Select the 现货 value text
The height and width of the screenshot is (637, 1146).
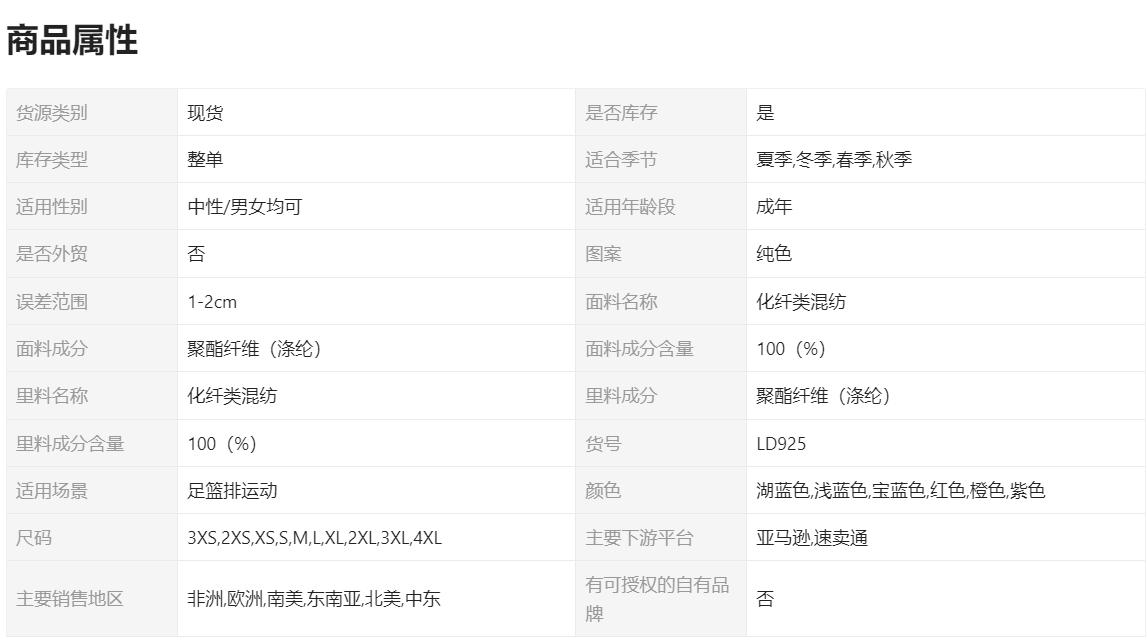pyautogui.click(x=205, y=113)
